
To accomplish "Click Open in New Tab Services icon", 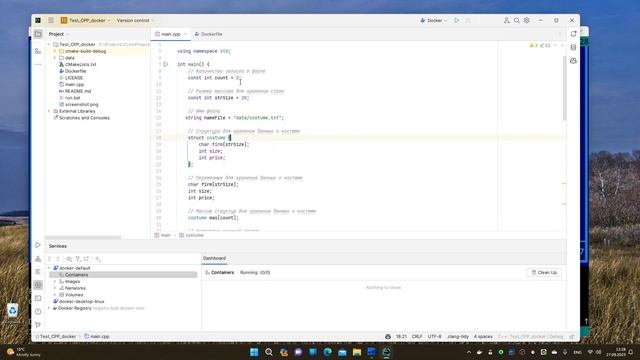I will [87, 259].
